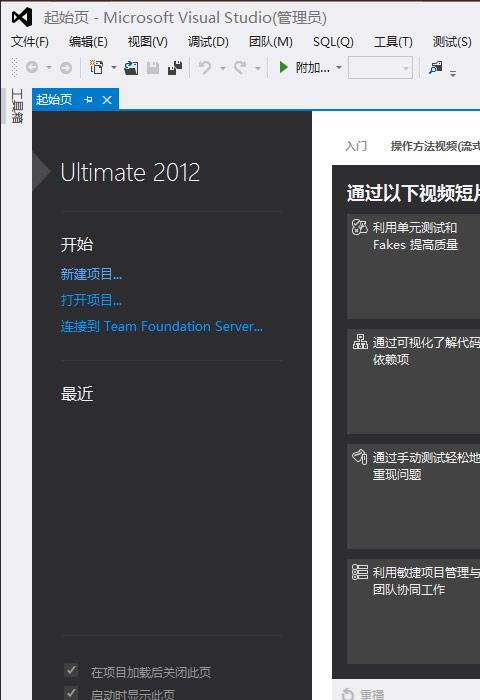The width and height of the screenshot is (480, 700).
Task: Open the 视图(V) menu
Action: click(x=147, y=42)
